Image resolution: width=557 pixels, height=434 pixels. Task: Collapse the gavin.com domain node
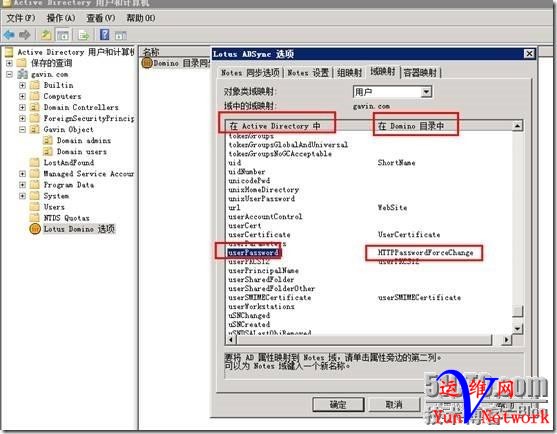click(9, 74)
